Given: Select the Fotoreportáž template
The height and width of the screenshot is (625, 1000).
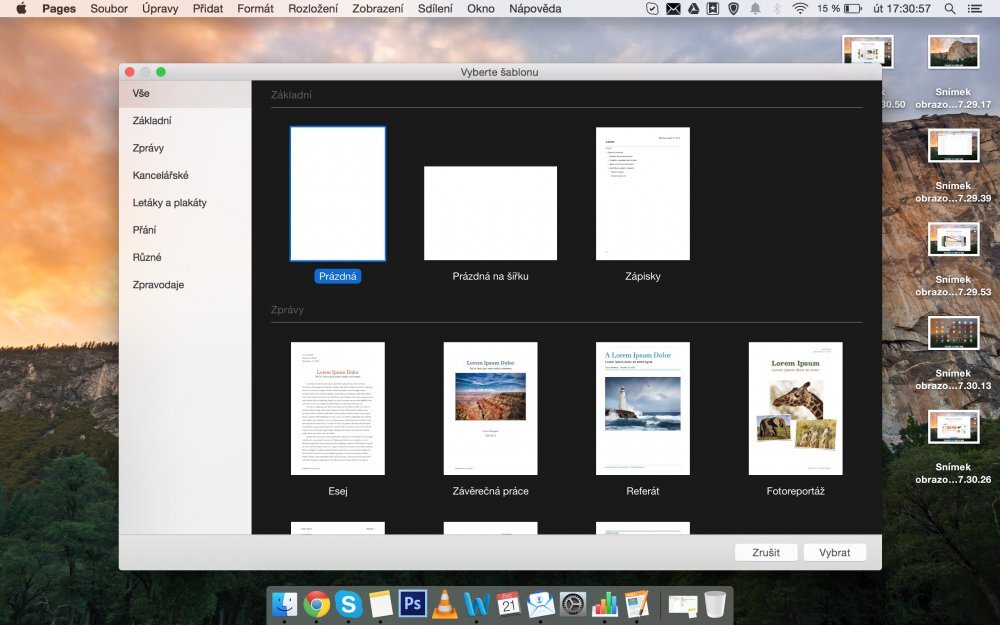Looking at the screenshot, I should coord(795,408).
